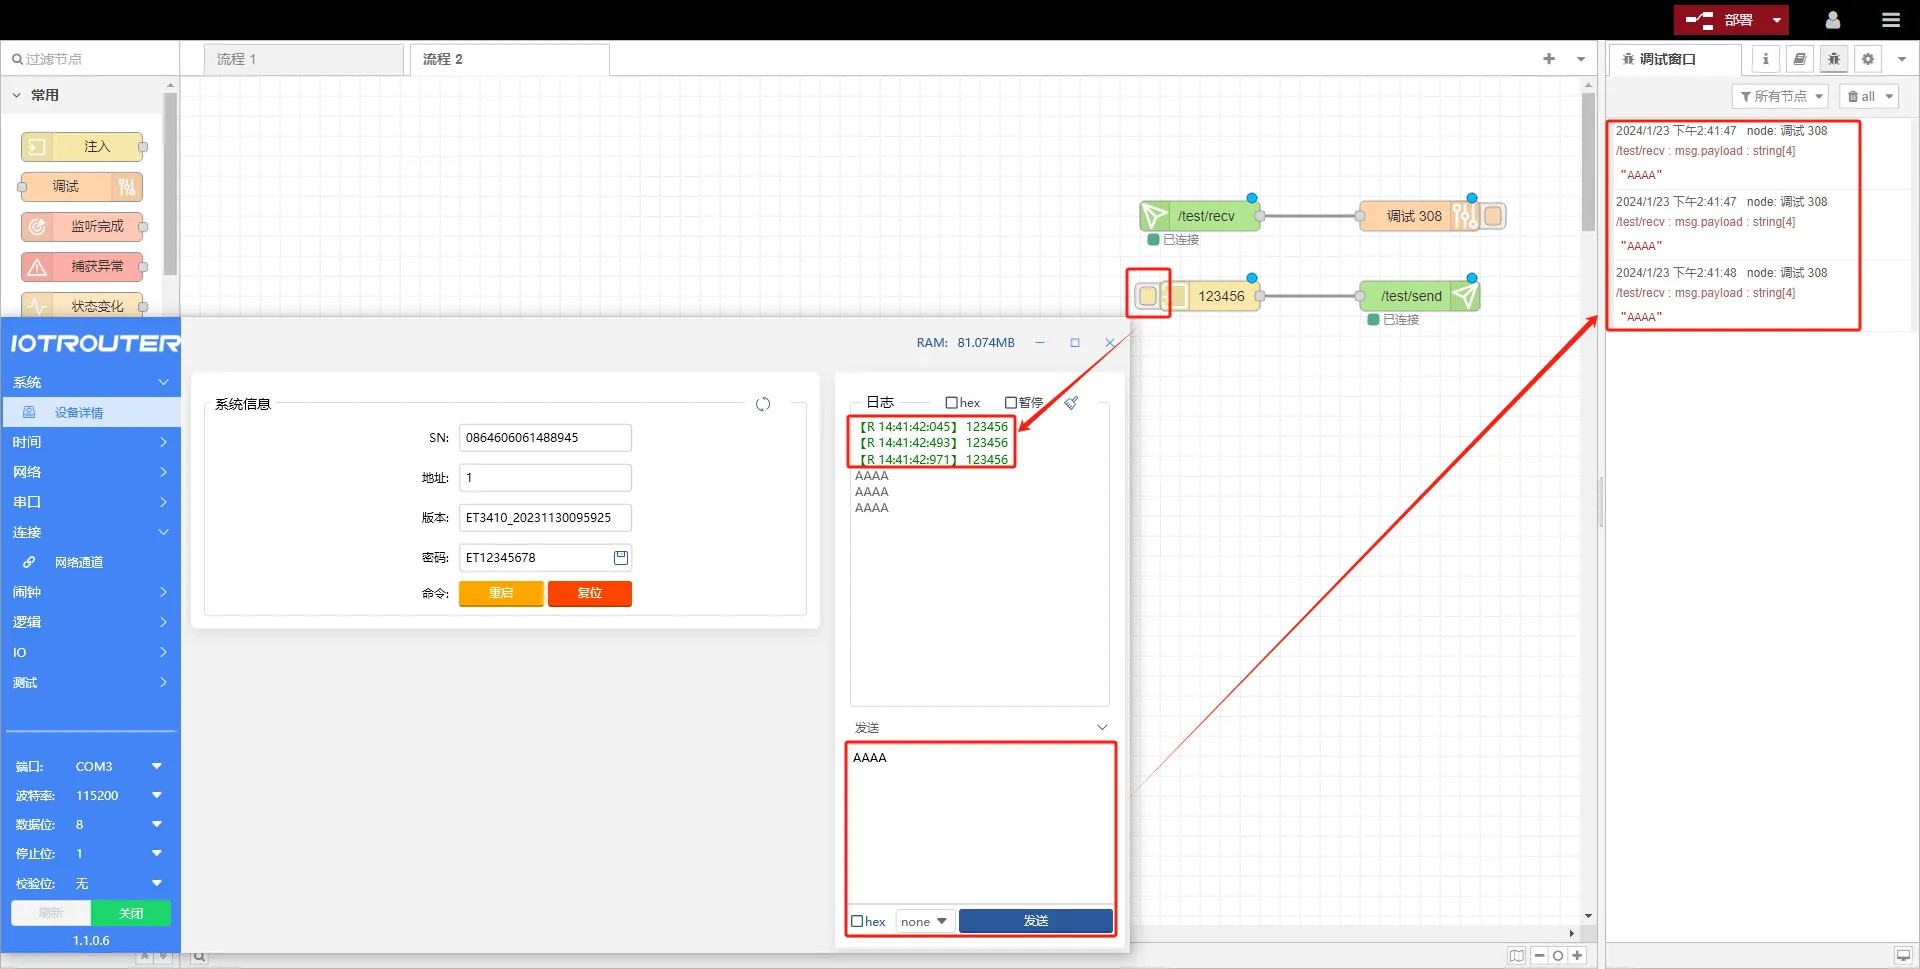Screen dimensions: 1920x969
Task: Open the 所有节点 filter dropdown
Action: (x=1779, y=96)
